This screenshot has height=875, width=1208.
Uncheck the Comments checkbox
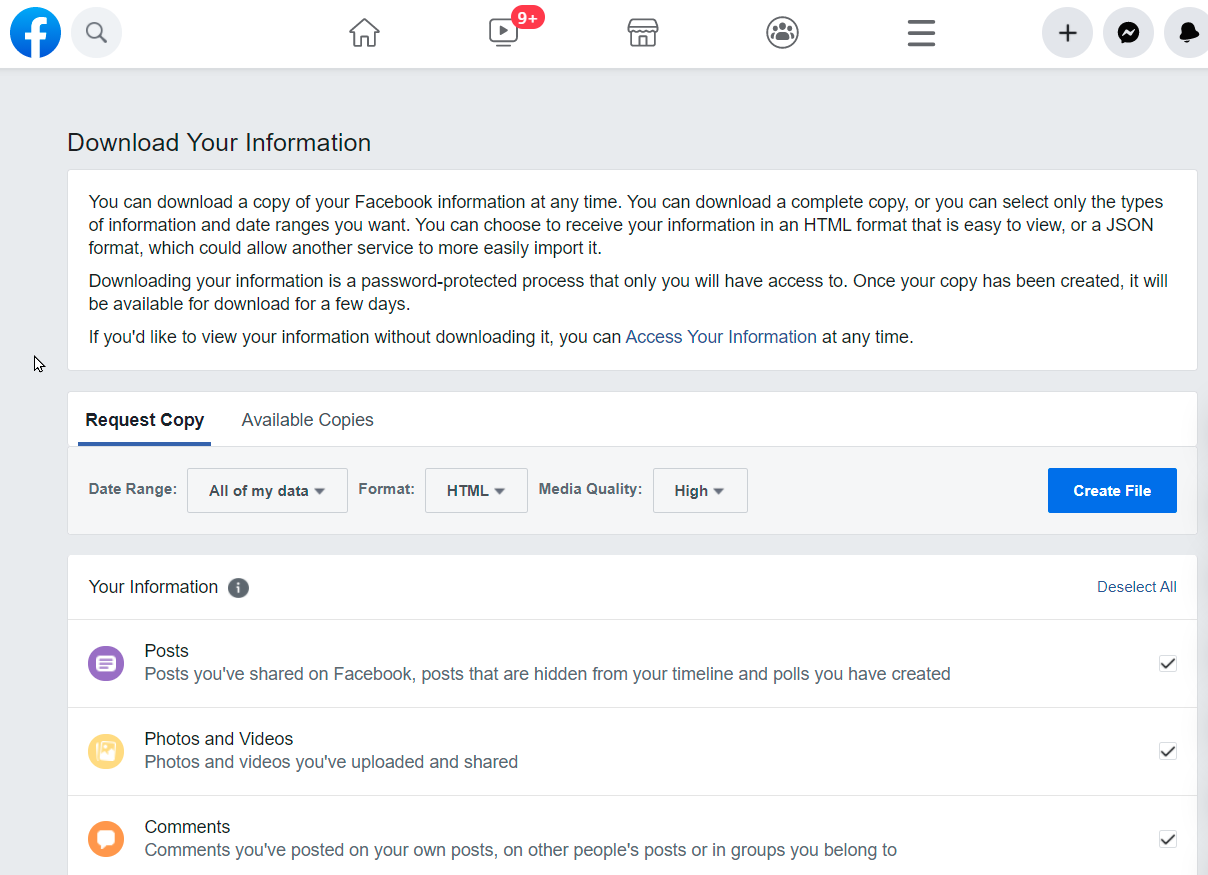pyautogui.click(x=1167, y=839)
